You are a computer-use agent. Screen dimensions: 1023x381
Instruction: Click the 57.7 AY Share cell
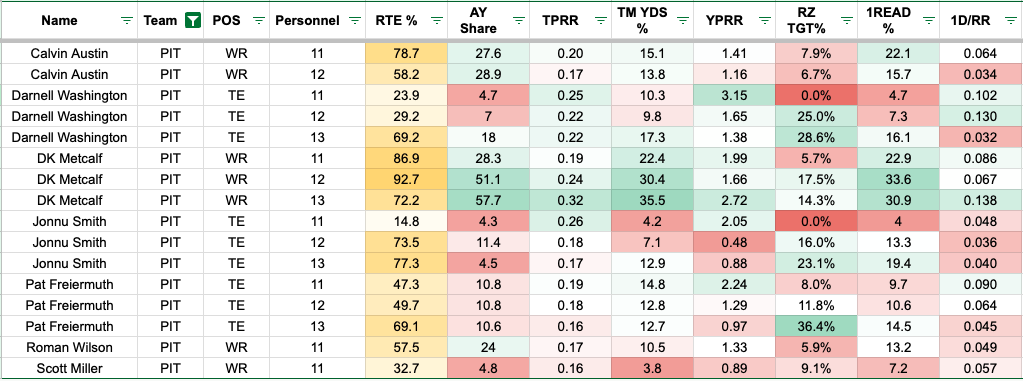[488, 200]
